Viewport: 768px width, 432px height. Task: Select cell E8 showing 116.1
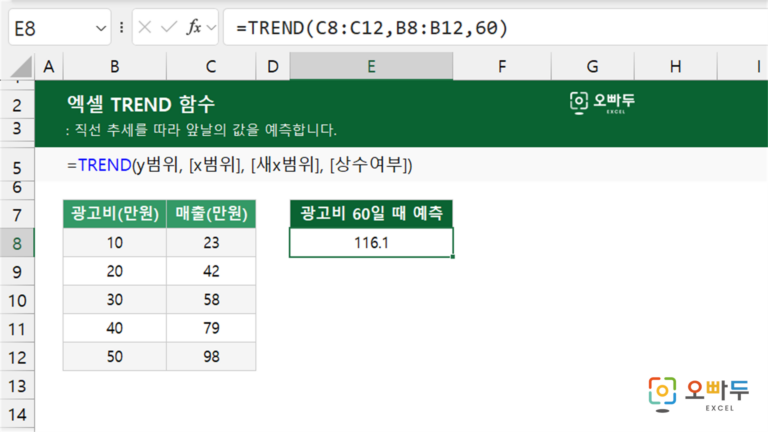pos(371,242)
